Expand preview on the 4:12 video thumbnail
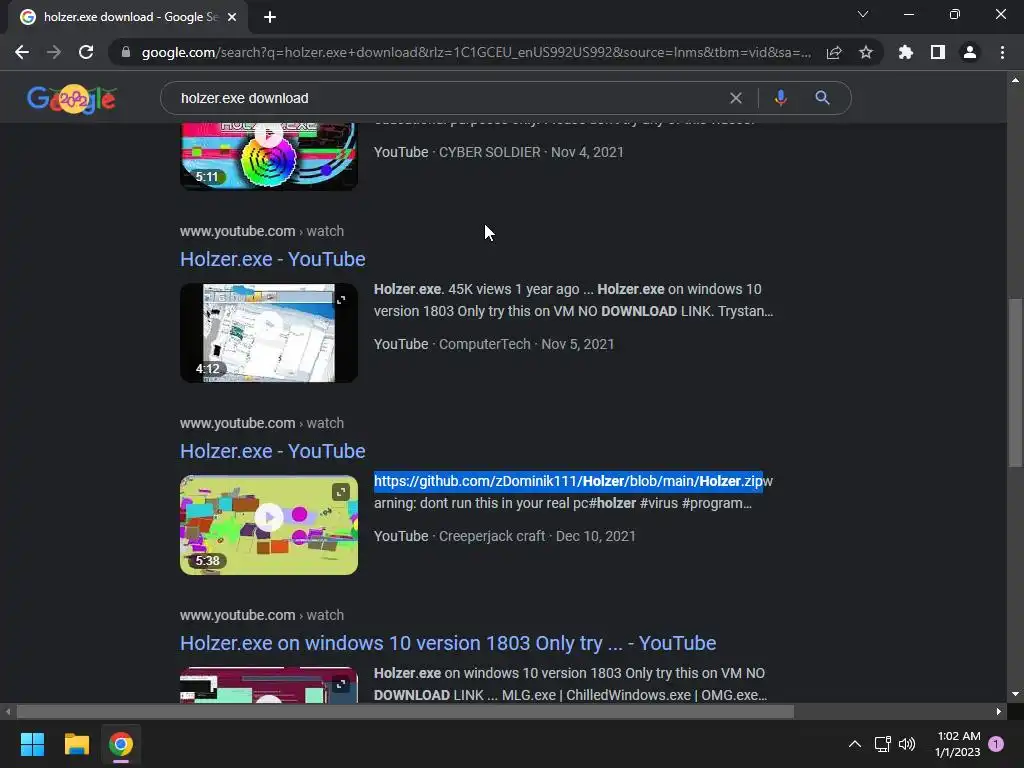The image size is (1024, 768). click(x=341, y=300)
